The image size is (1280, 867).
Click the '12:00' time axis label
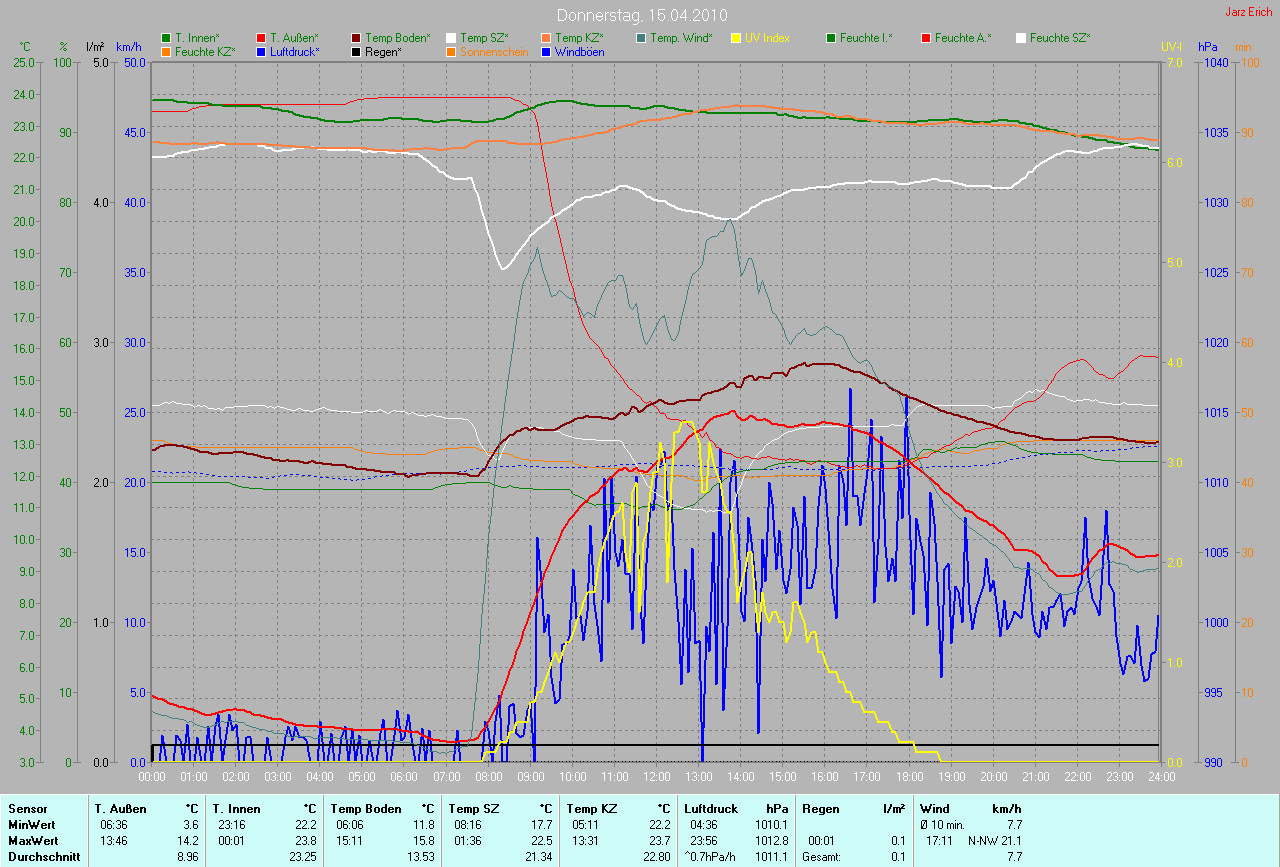point(656,776)
